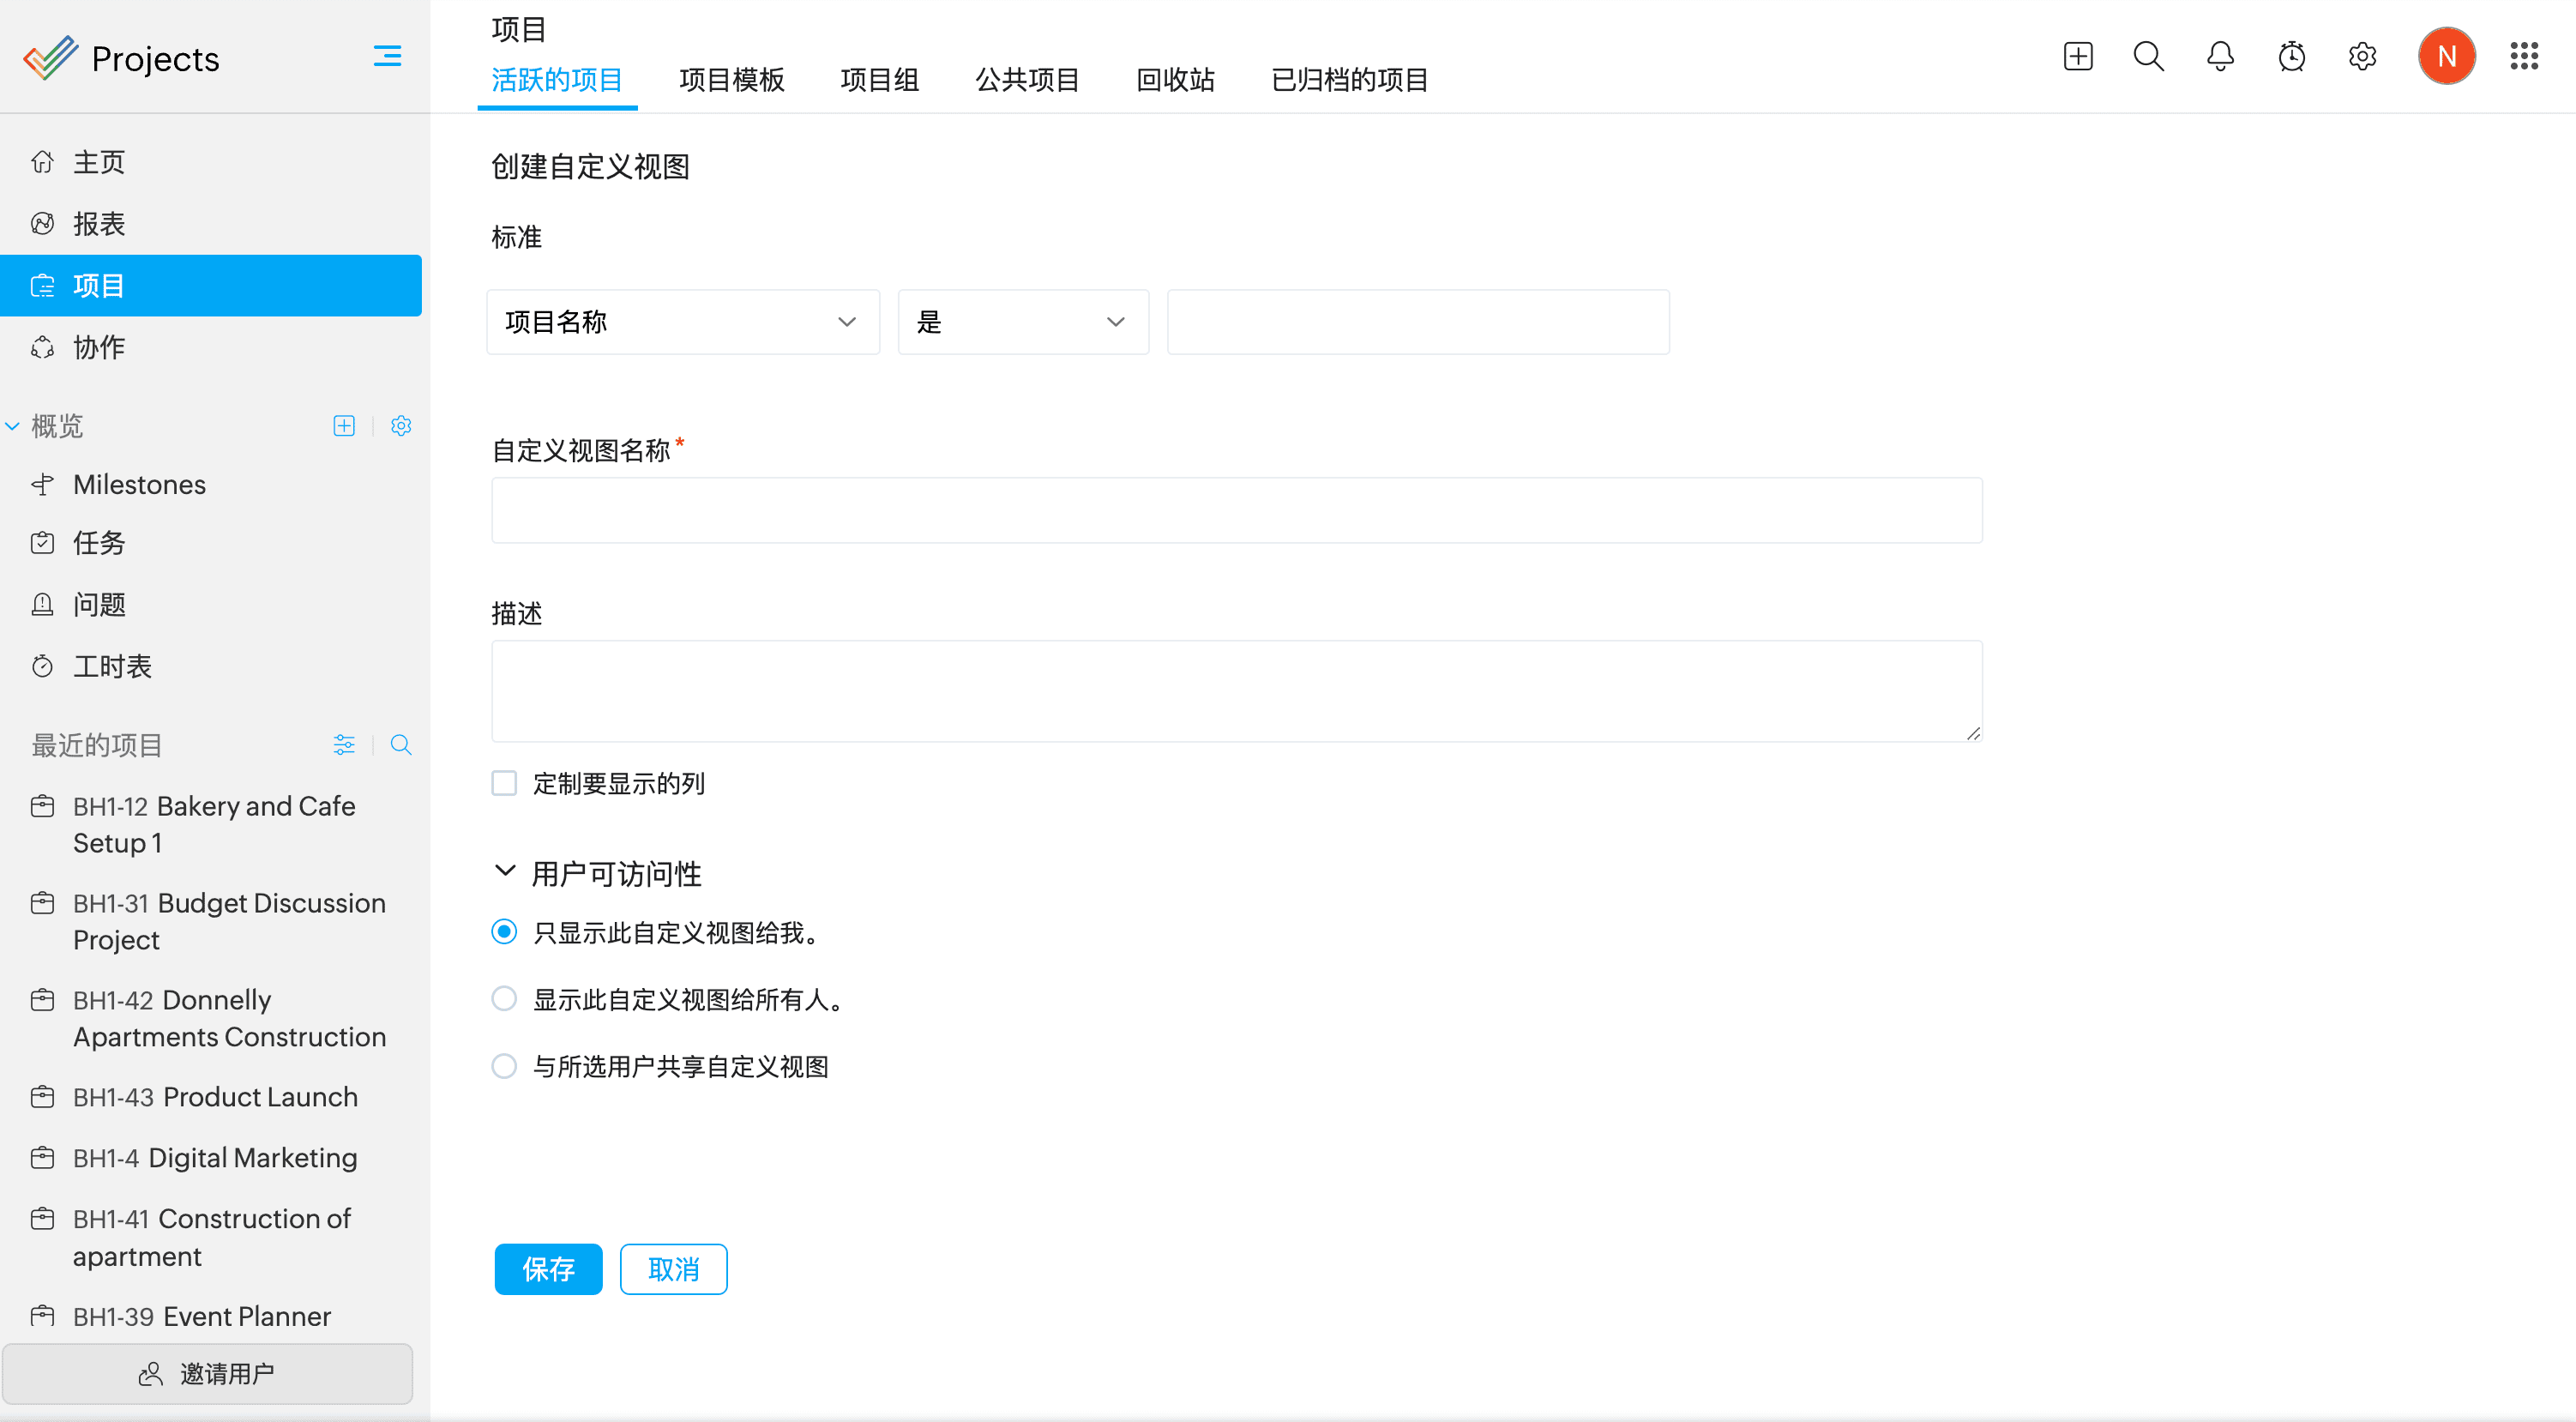Open the 项目名称 criteria dropdown
This screenshot has height=1422, width=2576.
682,322
